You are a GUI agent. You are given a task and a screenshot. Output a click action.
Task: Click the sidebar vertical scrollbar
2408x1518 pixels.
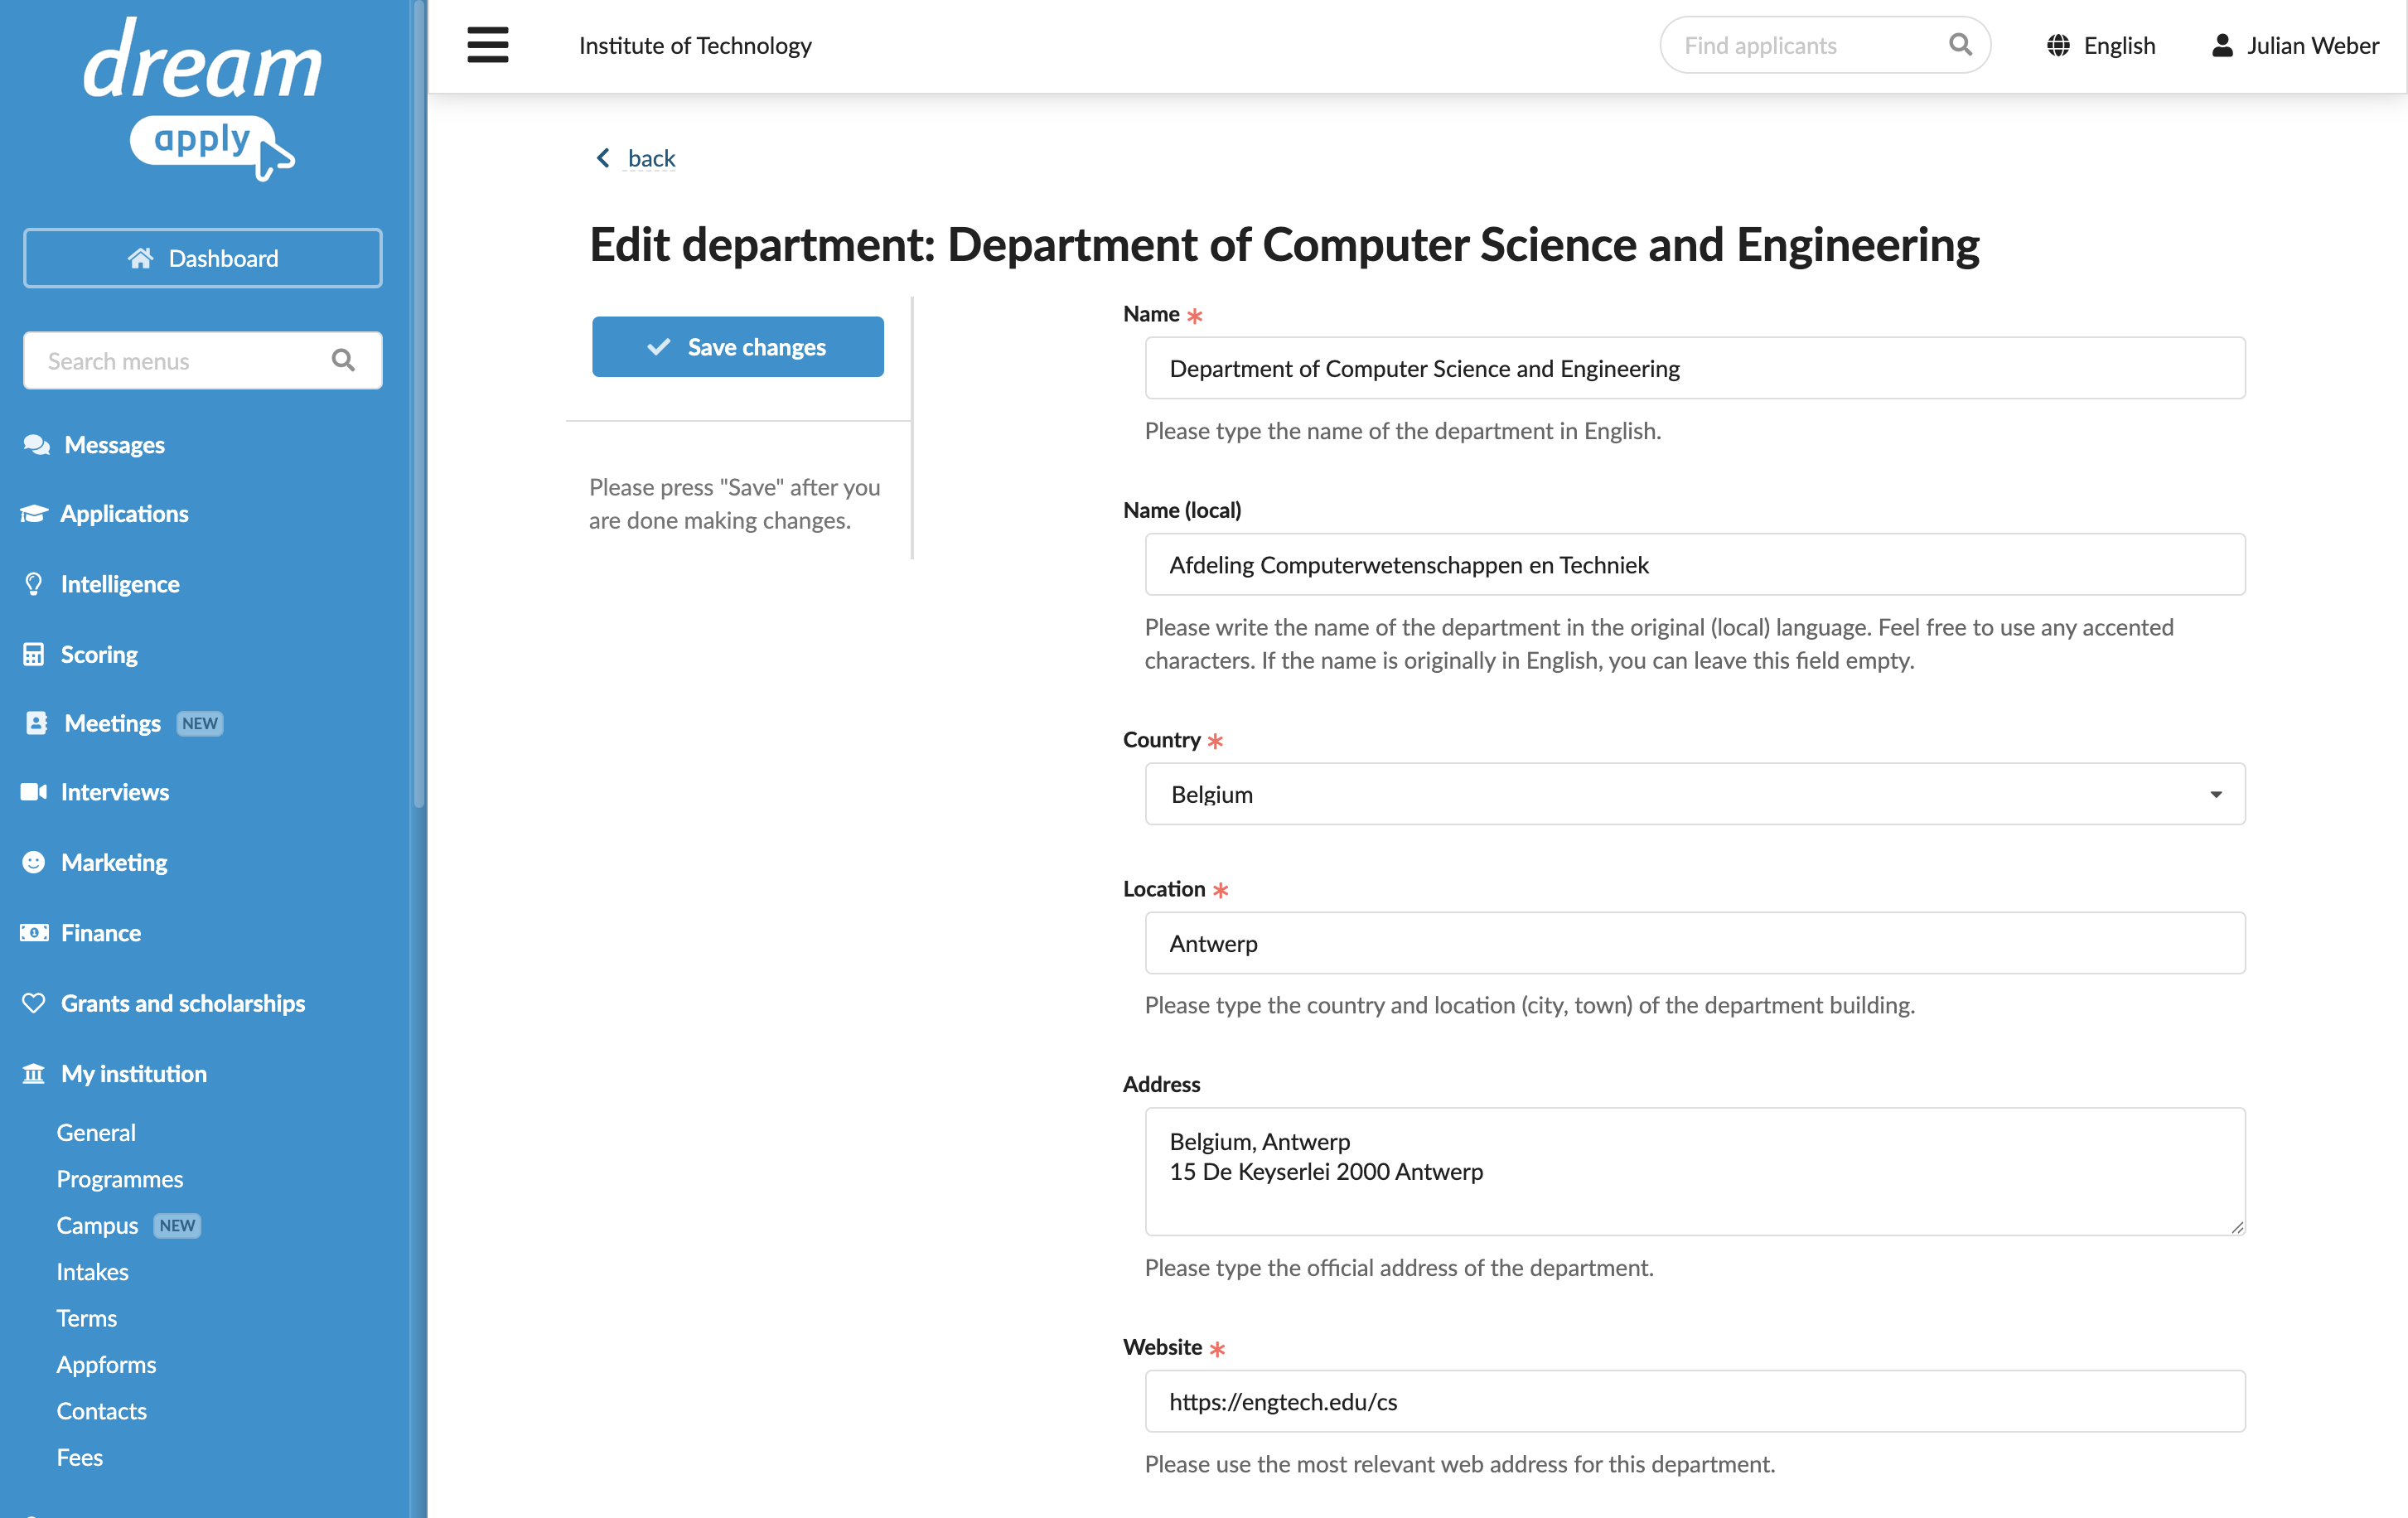(419, 403)
